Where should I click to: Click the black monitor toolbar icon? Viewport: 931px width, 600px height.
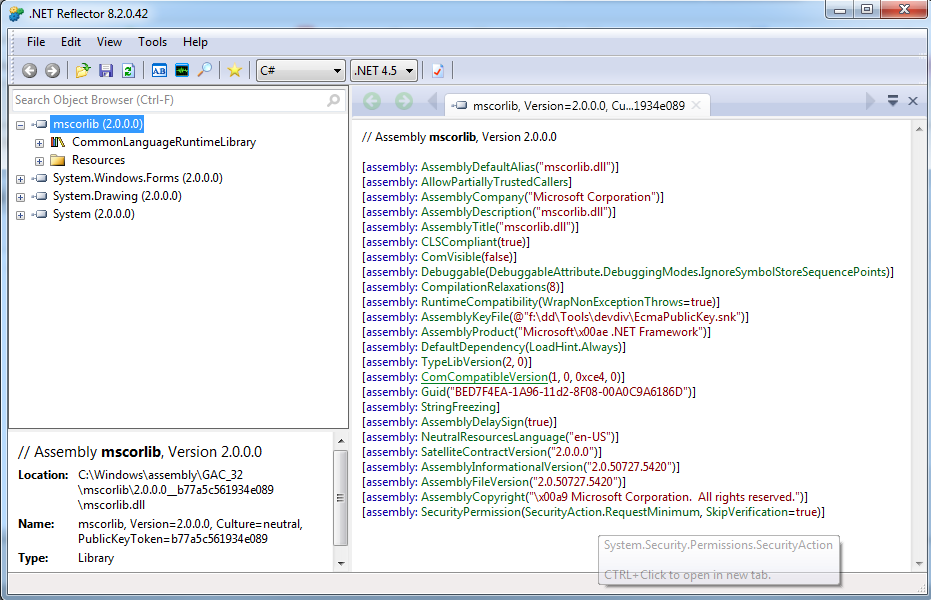click(182, 71)
